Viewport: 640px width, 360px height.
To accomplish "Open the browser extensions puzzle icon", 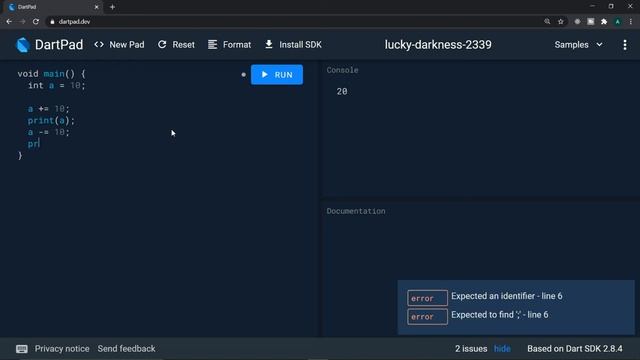I will (x=604, y=22).
